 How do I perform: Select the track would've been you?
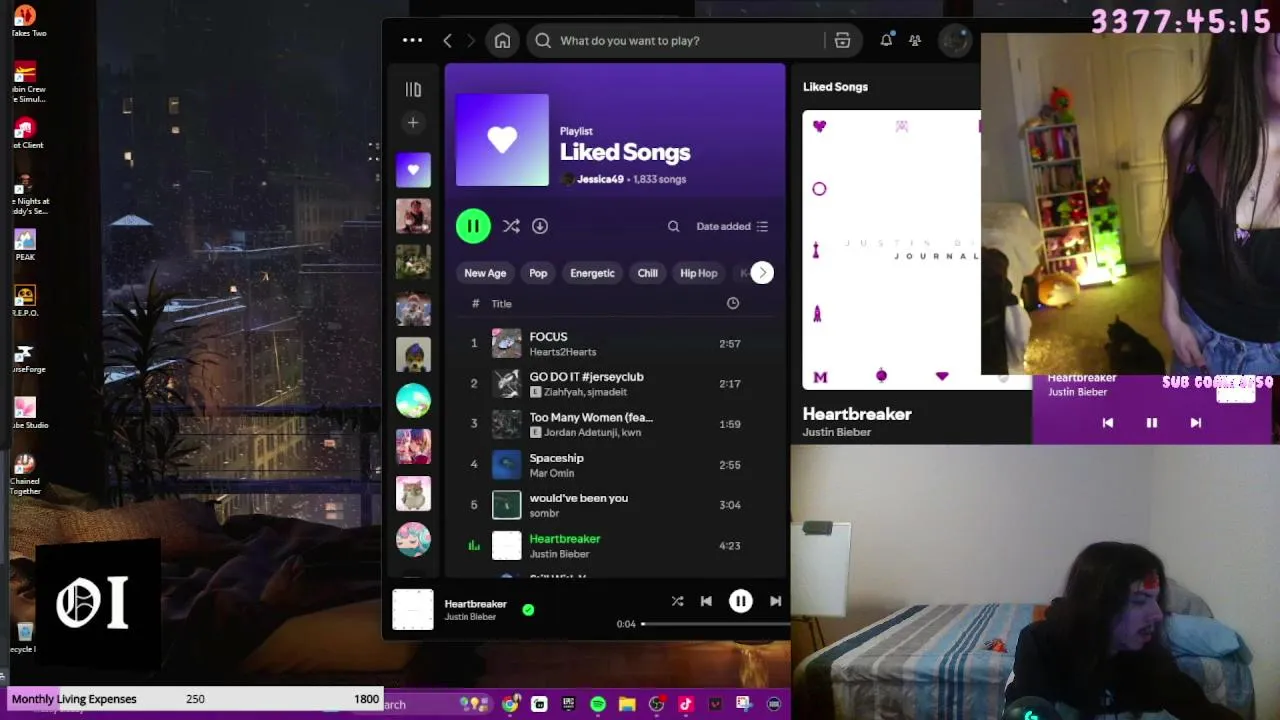click(615, 505)
